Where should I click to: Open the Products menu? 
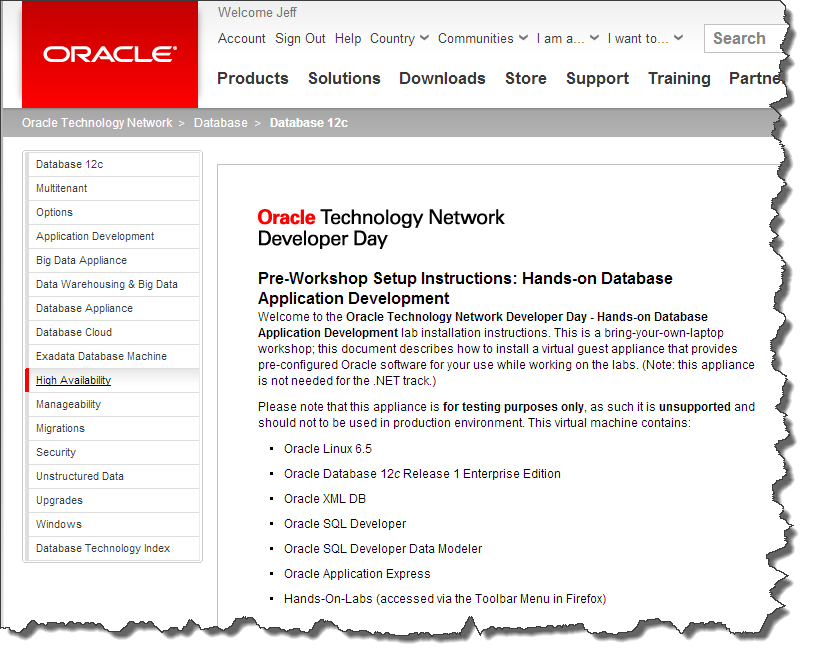click(253, 78)
